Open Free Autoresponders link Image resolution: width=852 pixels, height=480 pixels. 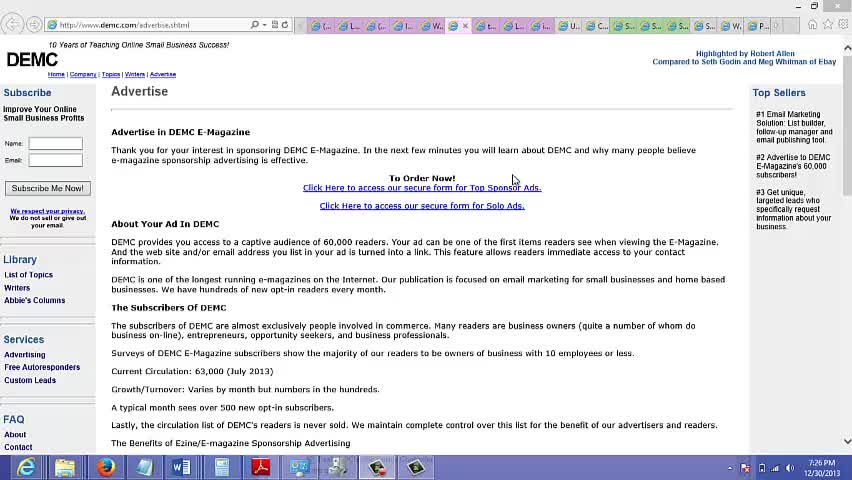click(42, 367)
